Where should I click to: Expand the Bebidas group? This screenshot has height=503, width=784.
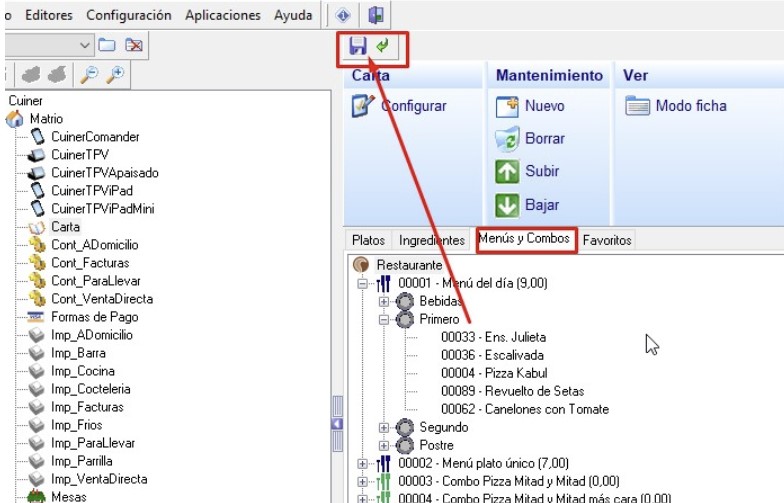(384, 302)
